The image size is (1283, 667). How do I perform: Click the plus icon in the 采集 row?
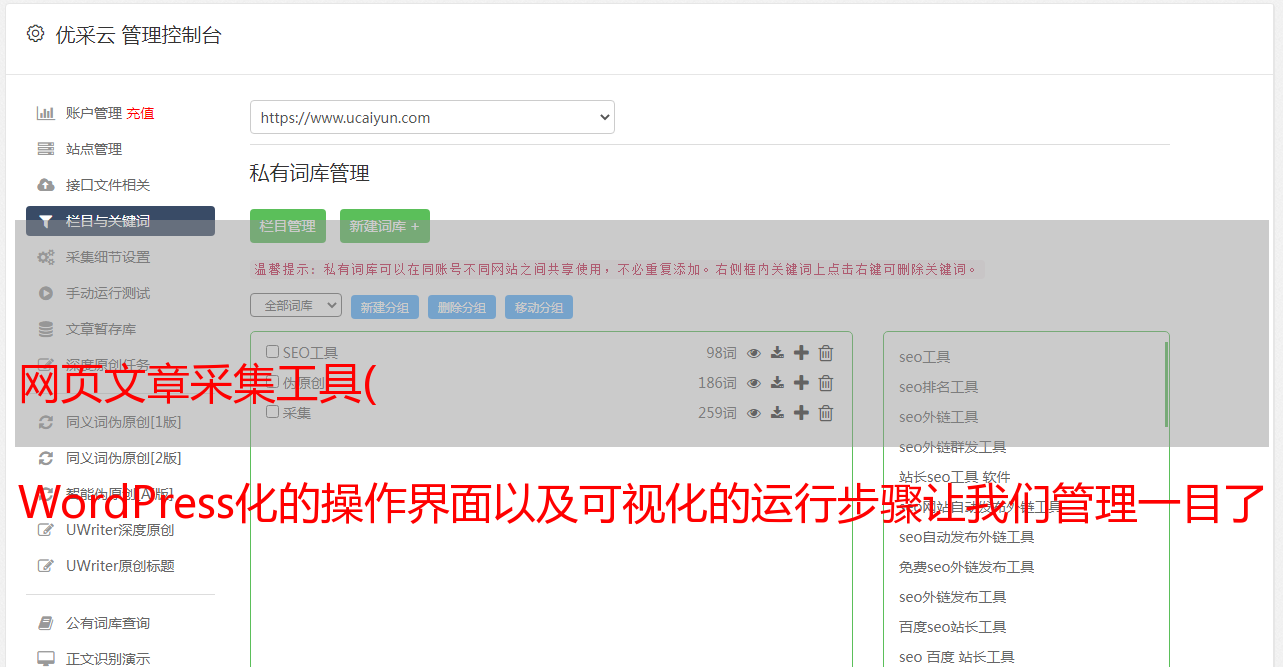pos(801,413)
